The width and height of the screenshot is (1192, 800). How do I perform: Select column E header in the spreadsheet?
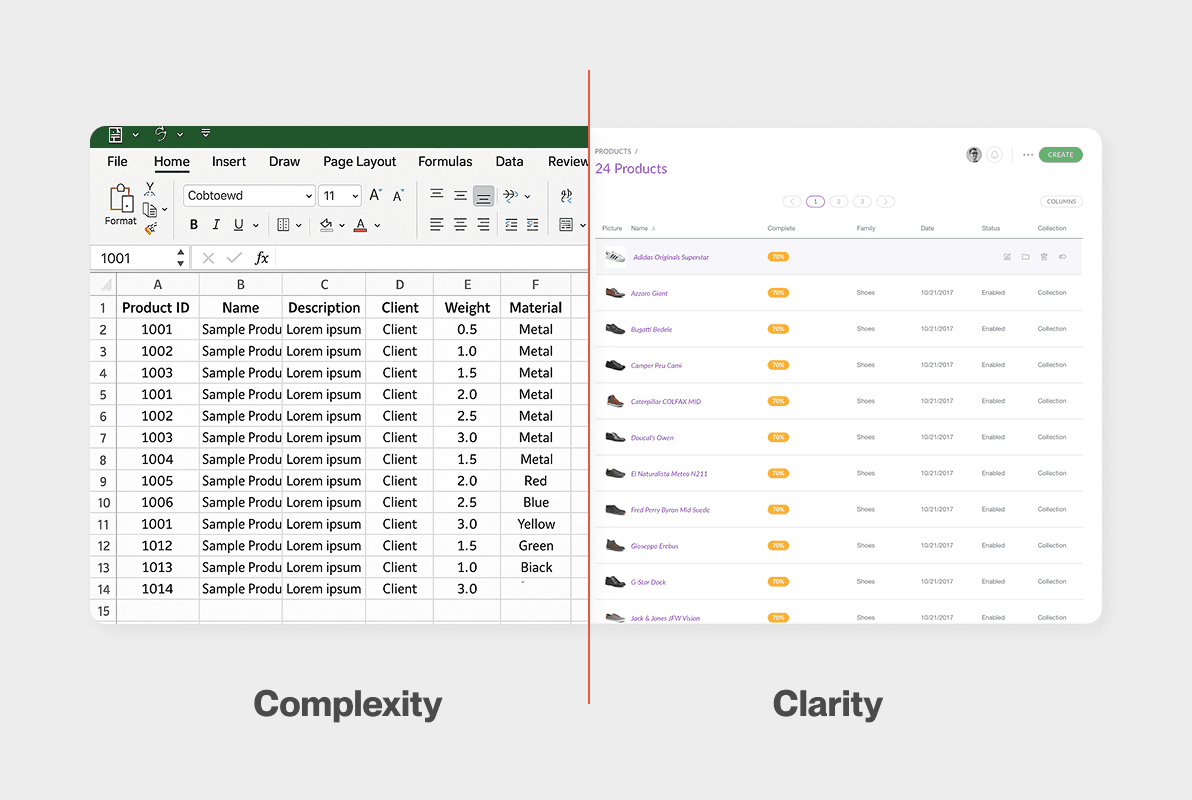pyautogui.click(x=467, y=284)
